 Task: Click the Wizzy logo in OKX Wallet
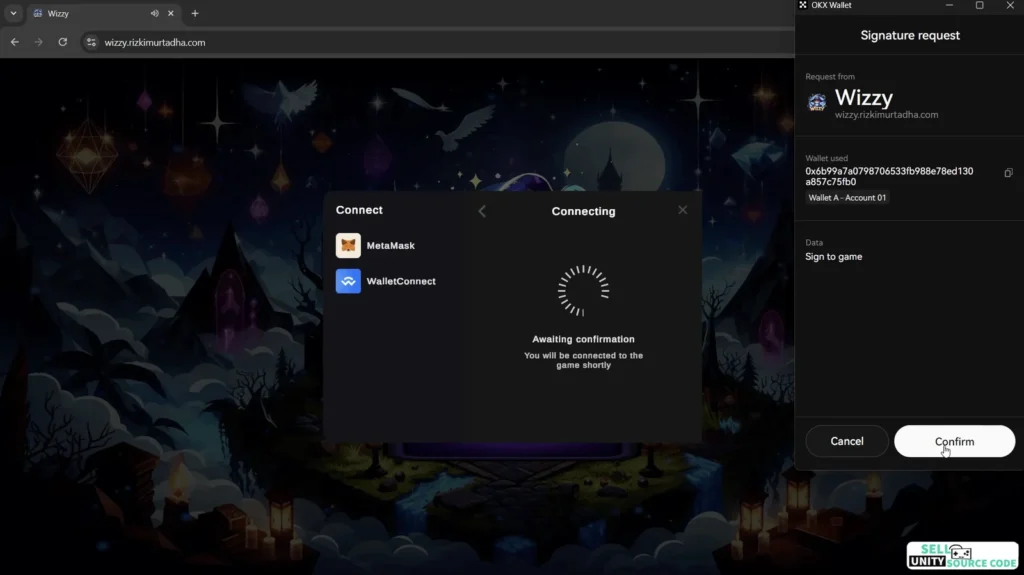[817, 102]
